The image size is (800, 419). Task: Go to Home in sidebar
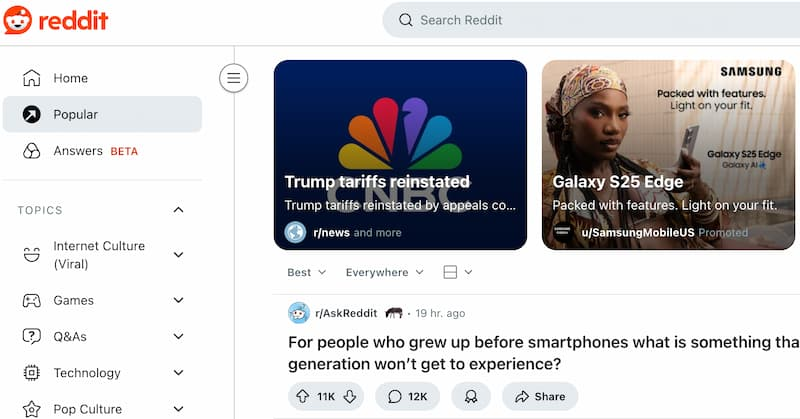70,78
